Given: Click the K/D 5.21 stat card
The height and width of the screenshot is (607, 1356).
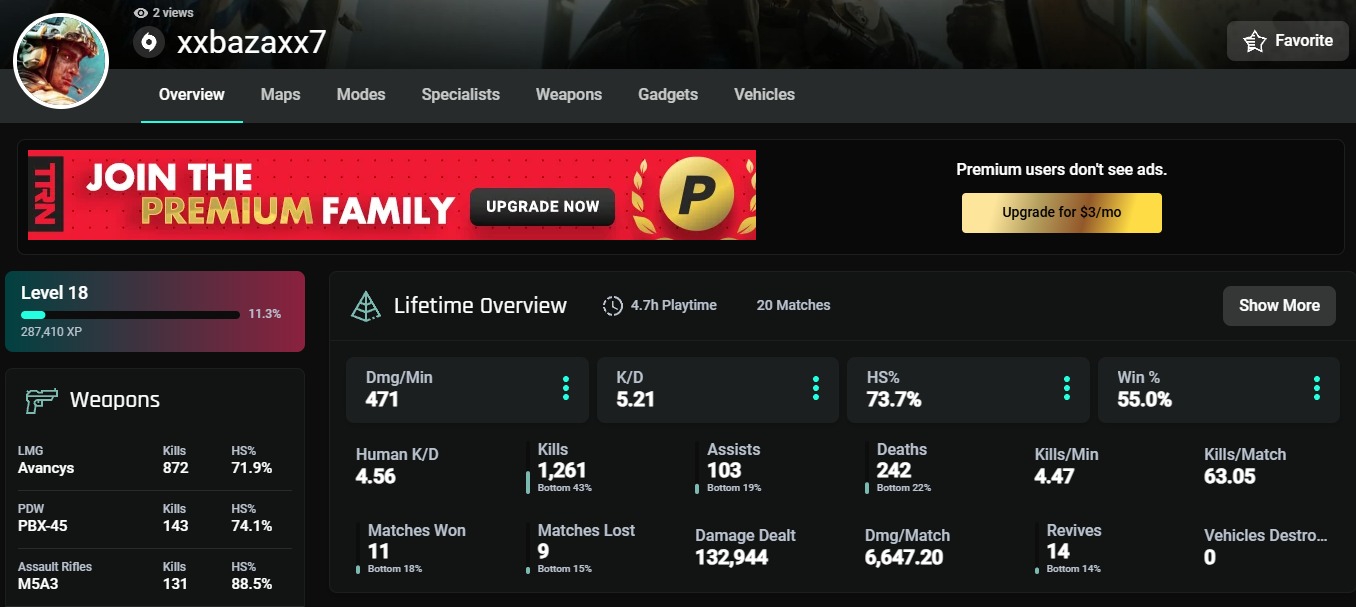Looking at the screenshot, I should (x=718, y=389).
